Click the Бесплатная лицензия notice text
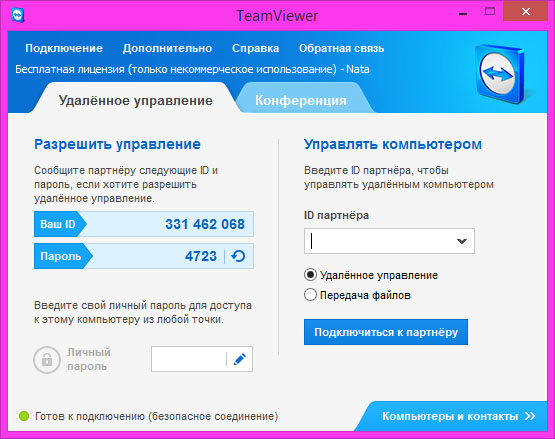 (x=192, y=69)
